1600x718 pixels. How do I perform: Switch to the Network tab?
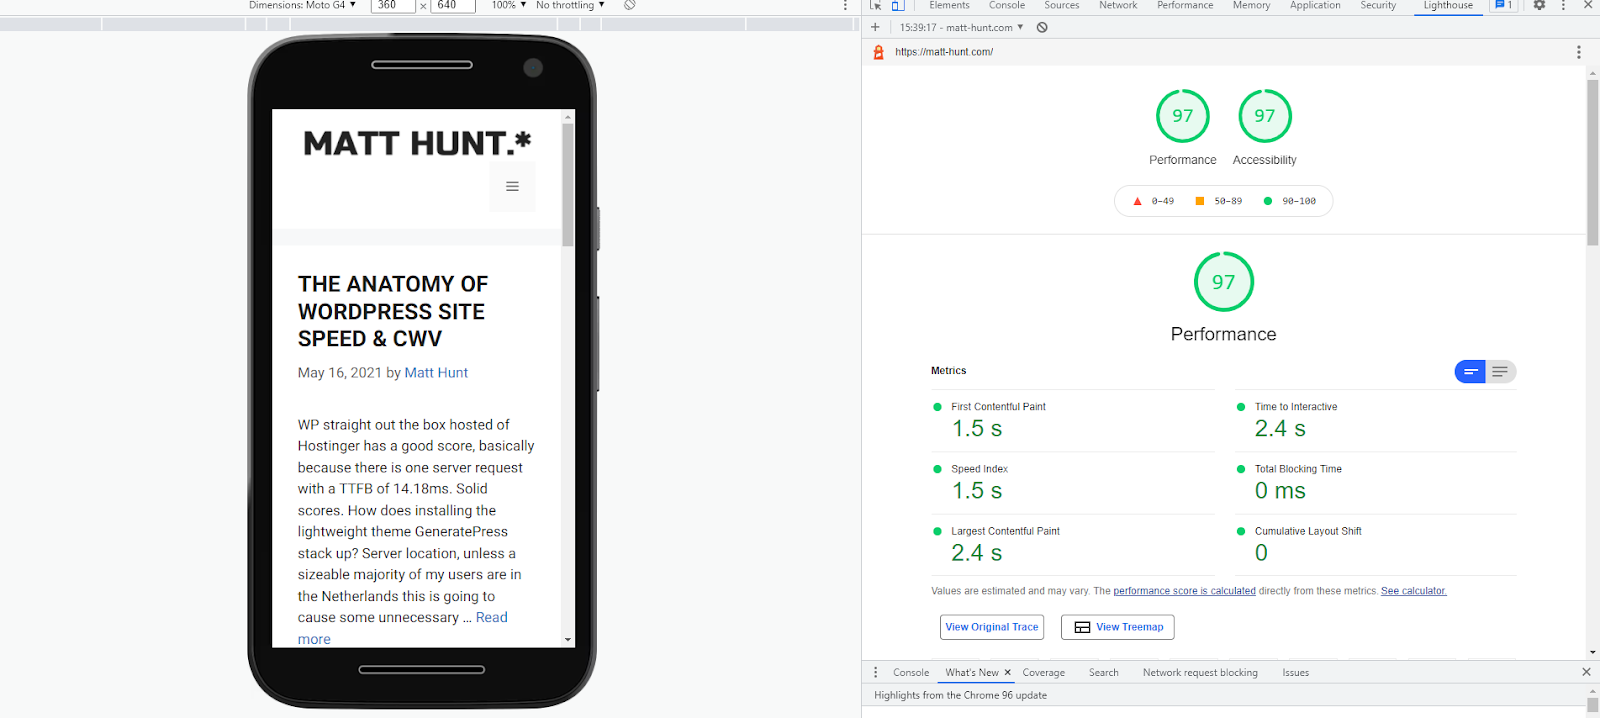coord(1118,5)
